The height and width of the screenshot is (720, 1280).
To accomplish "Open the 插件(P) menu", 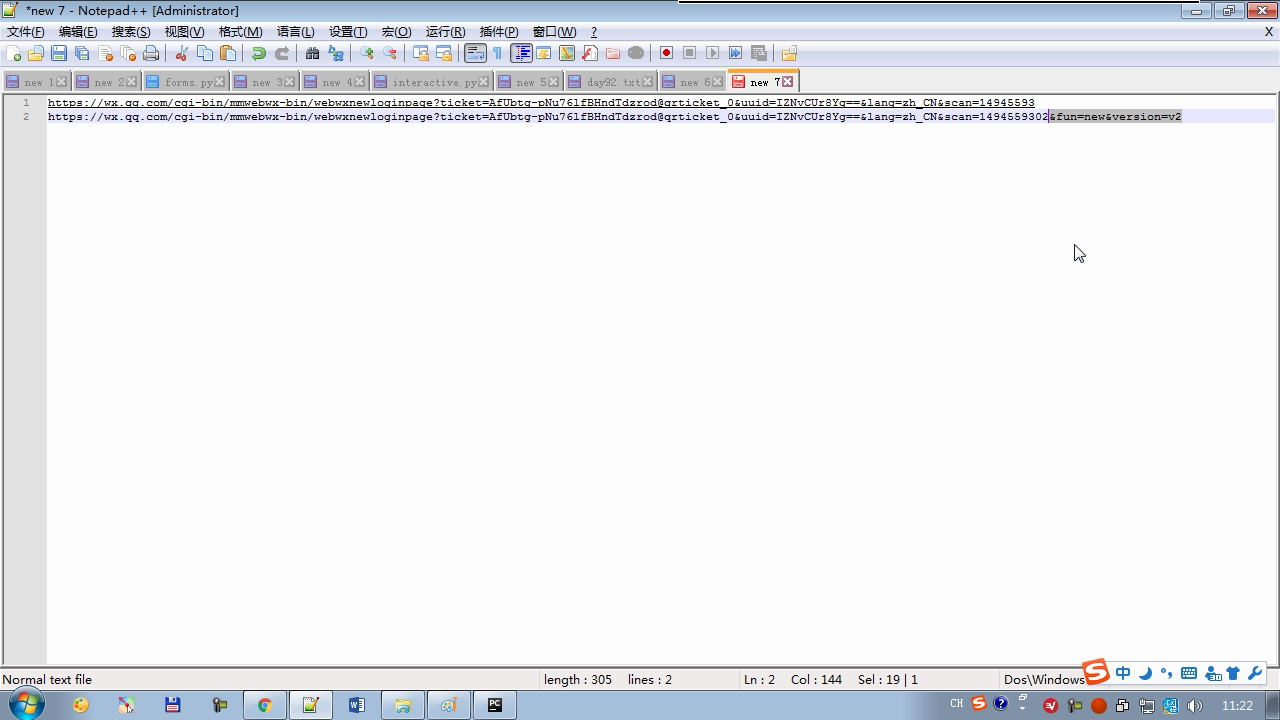I will coord(499,32).
